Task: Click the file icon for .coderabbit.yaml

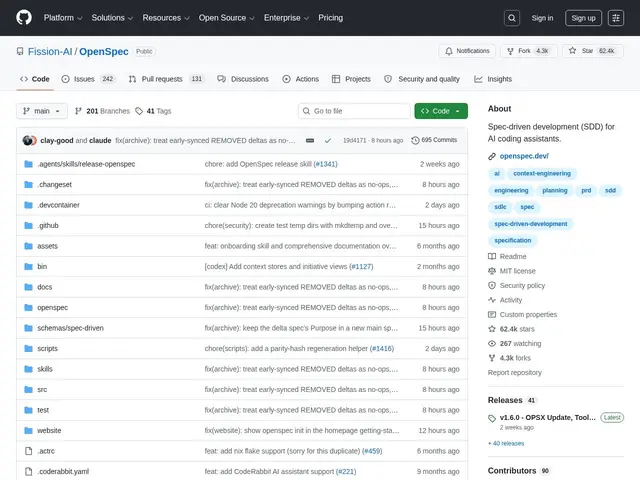Action: coord(29,471)
